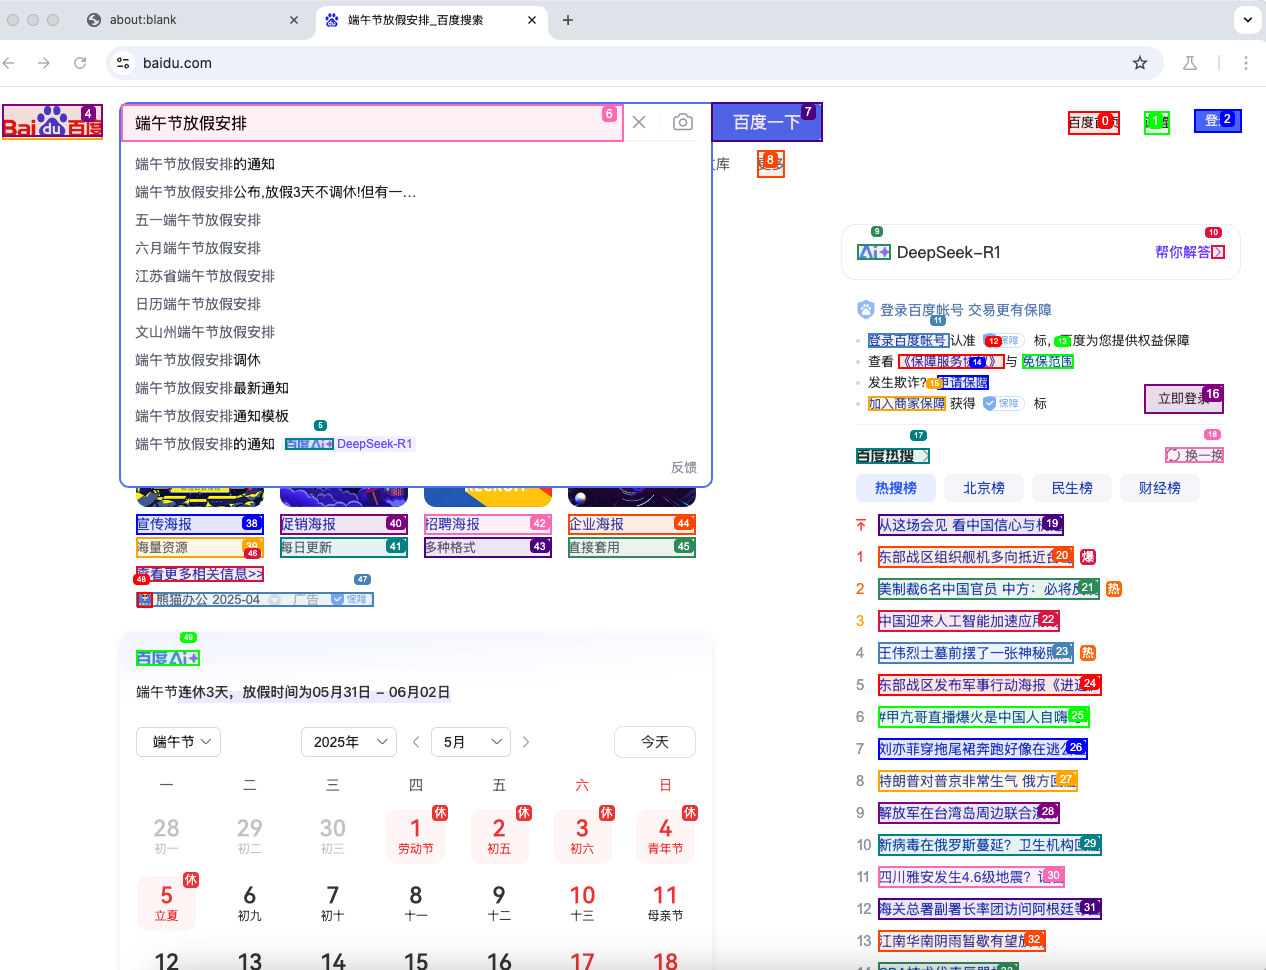Open a new browser tab
Screen dimensions: 1266x970
[x=568, y=20]
